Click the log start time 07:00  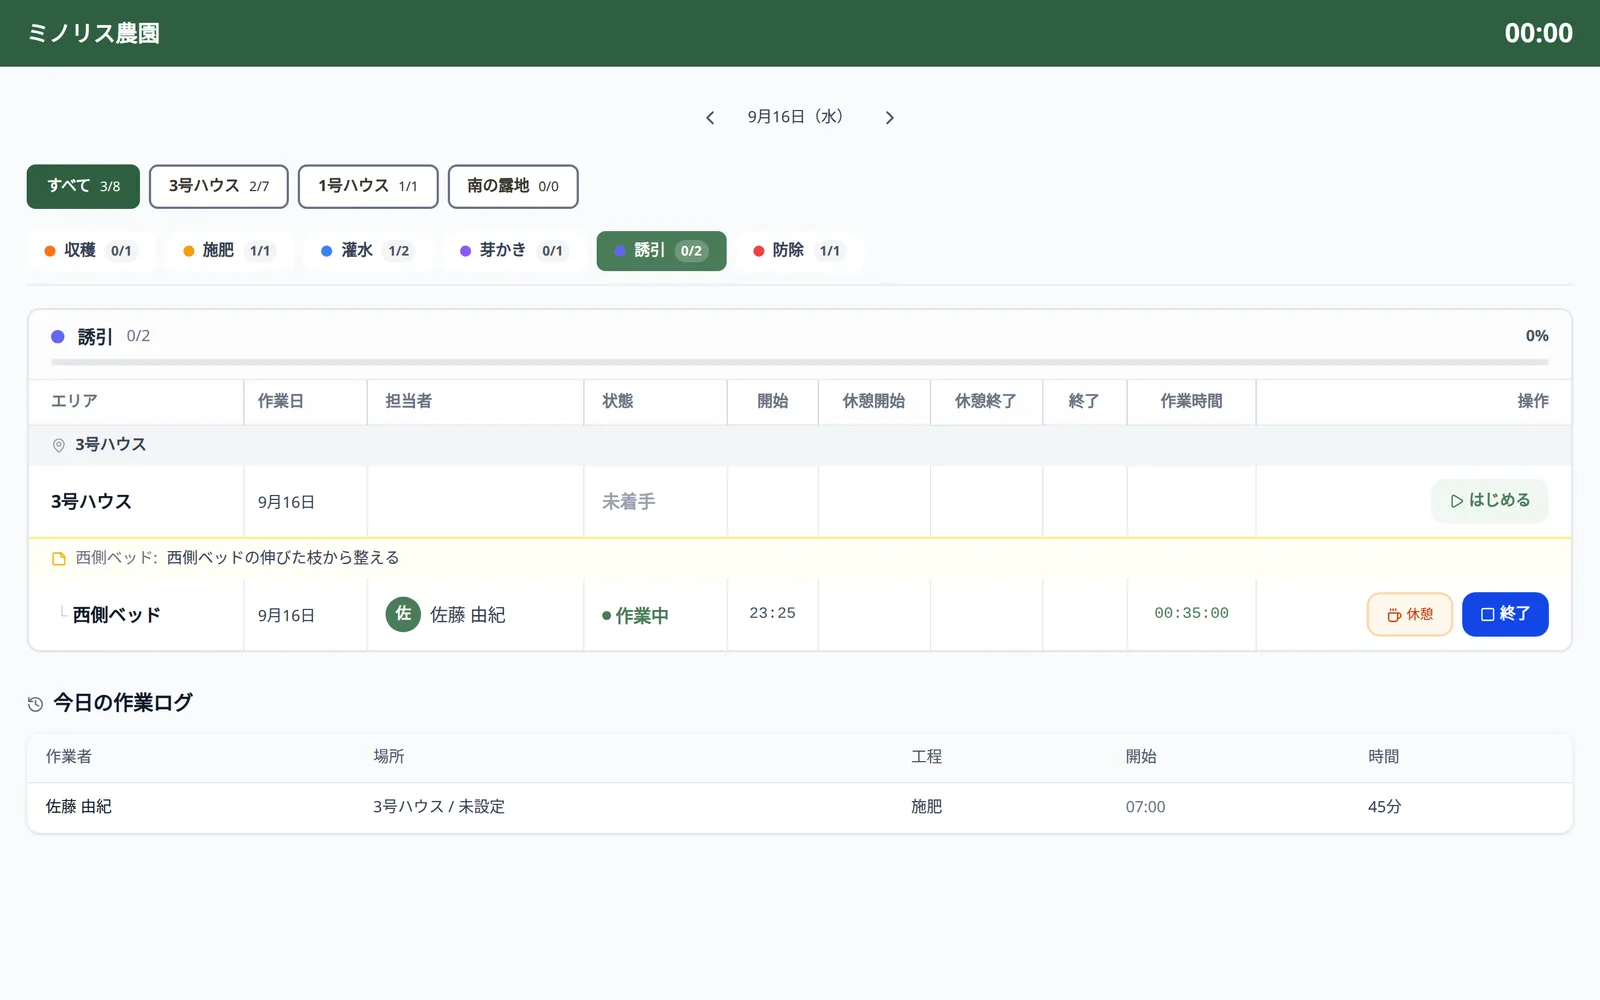[x=1146, y=807]
